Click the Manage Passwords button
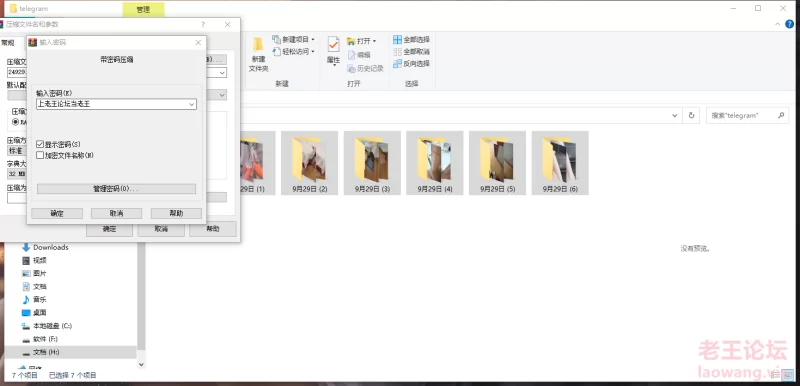 pos(116,189)
